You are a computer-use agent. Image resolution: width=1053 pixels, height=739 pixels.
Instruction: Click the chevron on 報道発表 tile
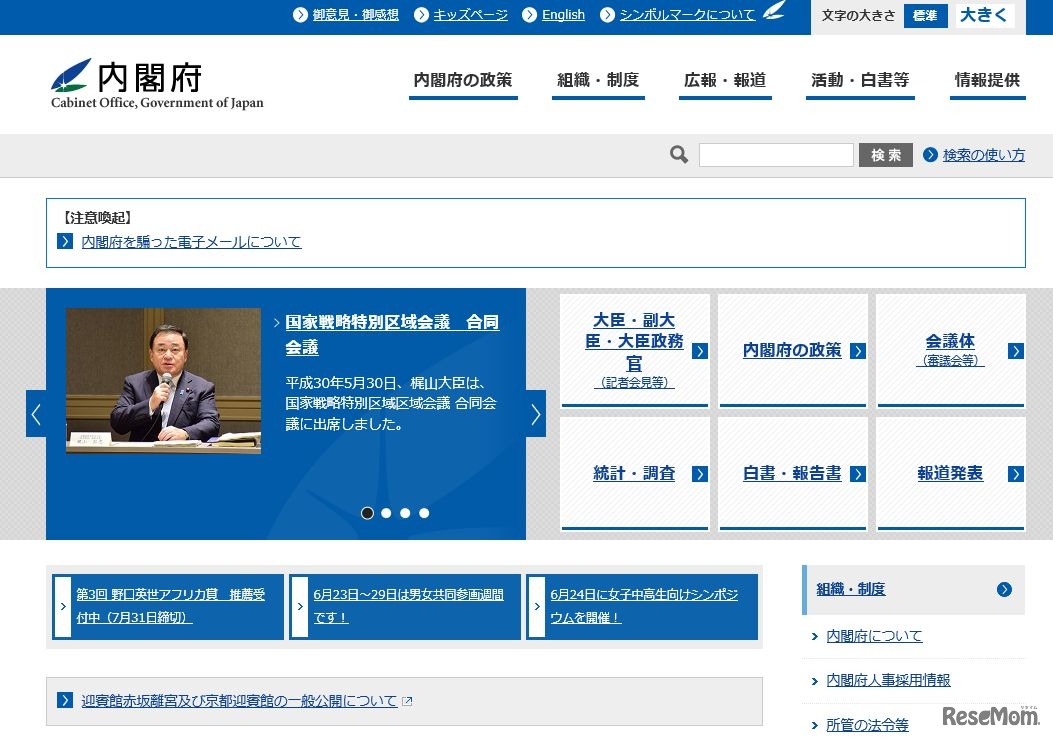(x=1015, y=474)
